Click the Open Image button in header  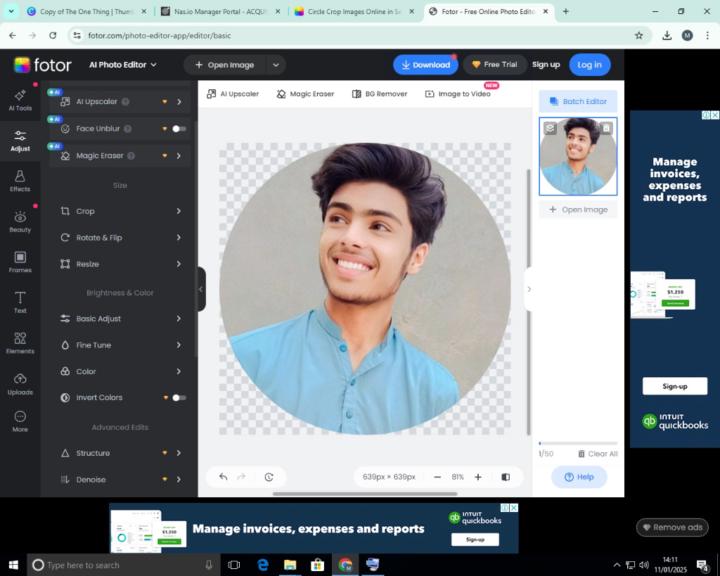pyautogui.click(x=225, y=65)
